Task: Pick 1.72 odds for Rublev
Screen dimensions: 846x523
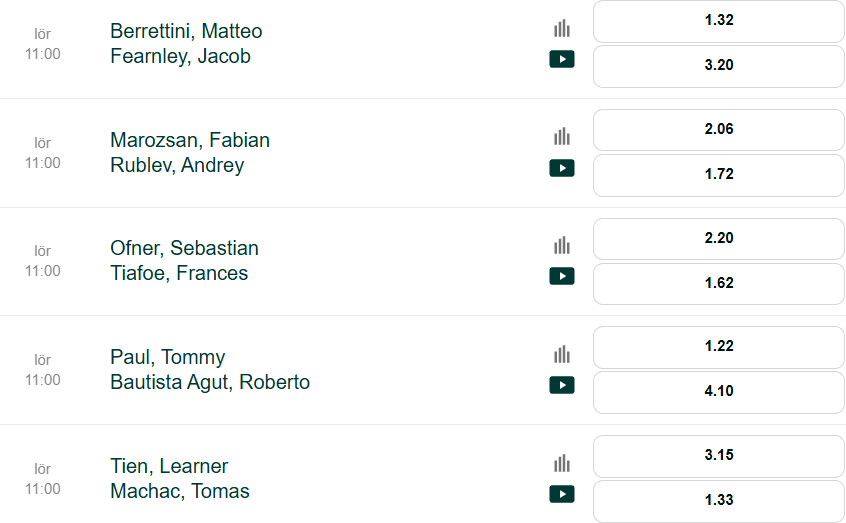Action: (719, 175)
